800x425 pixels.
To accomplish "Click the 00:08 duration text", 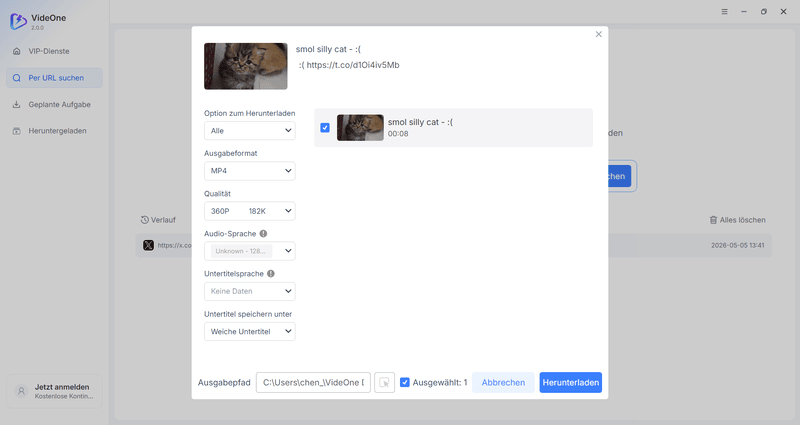I will coord(398,134).
